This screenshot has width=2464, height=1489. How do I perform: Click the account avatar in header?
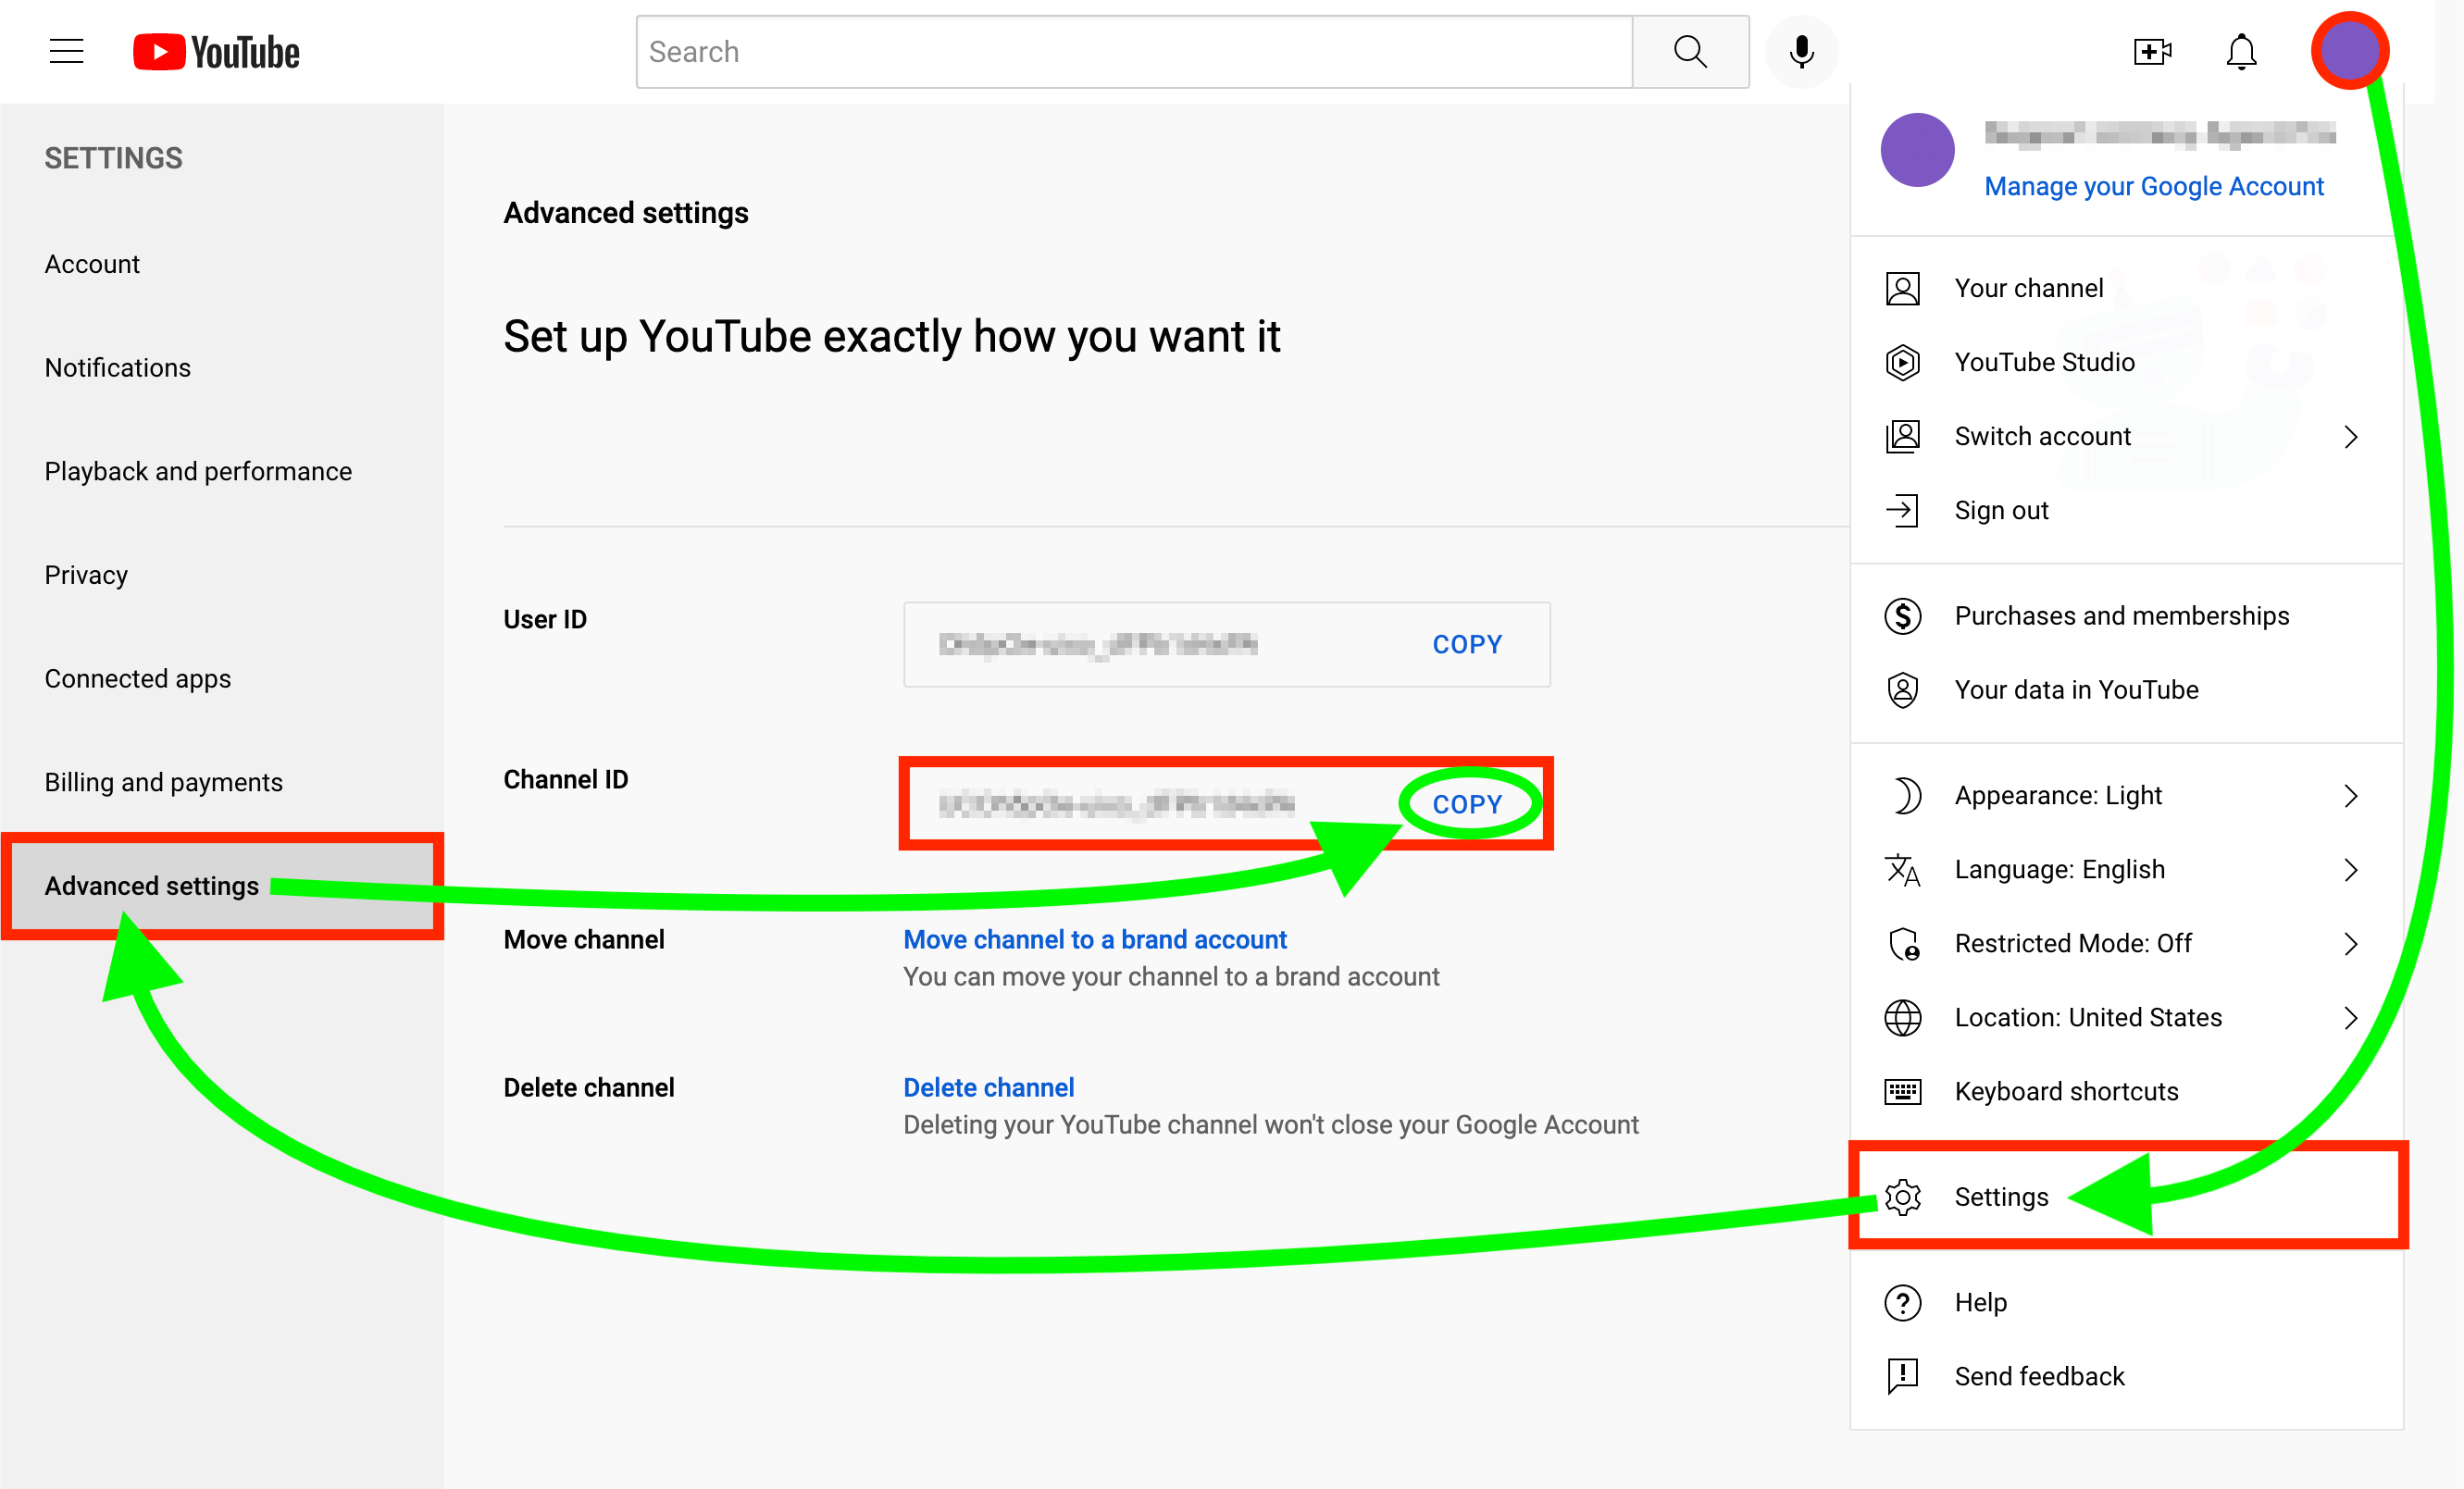pos(2349,51)
